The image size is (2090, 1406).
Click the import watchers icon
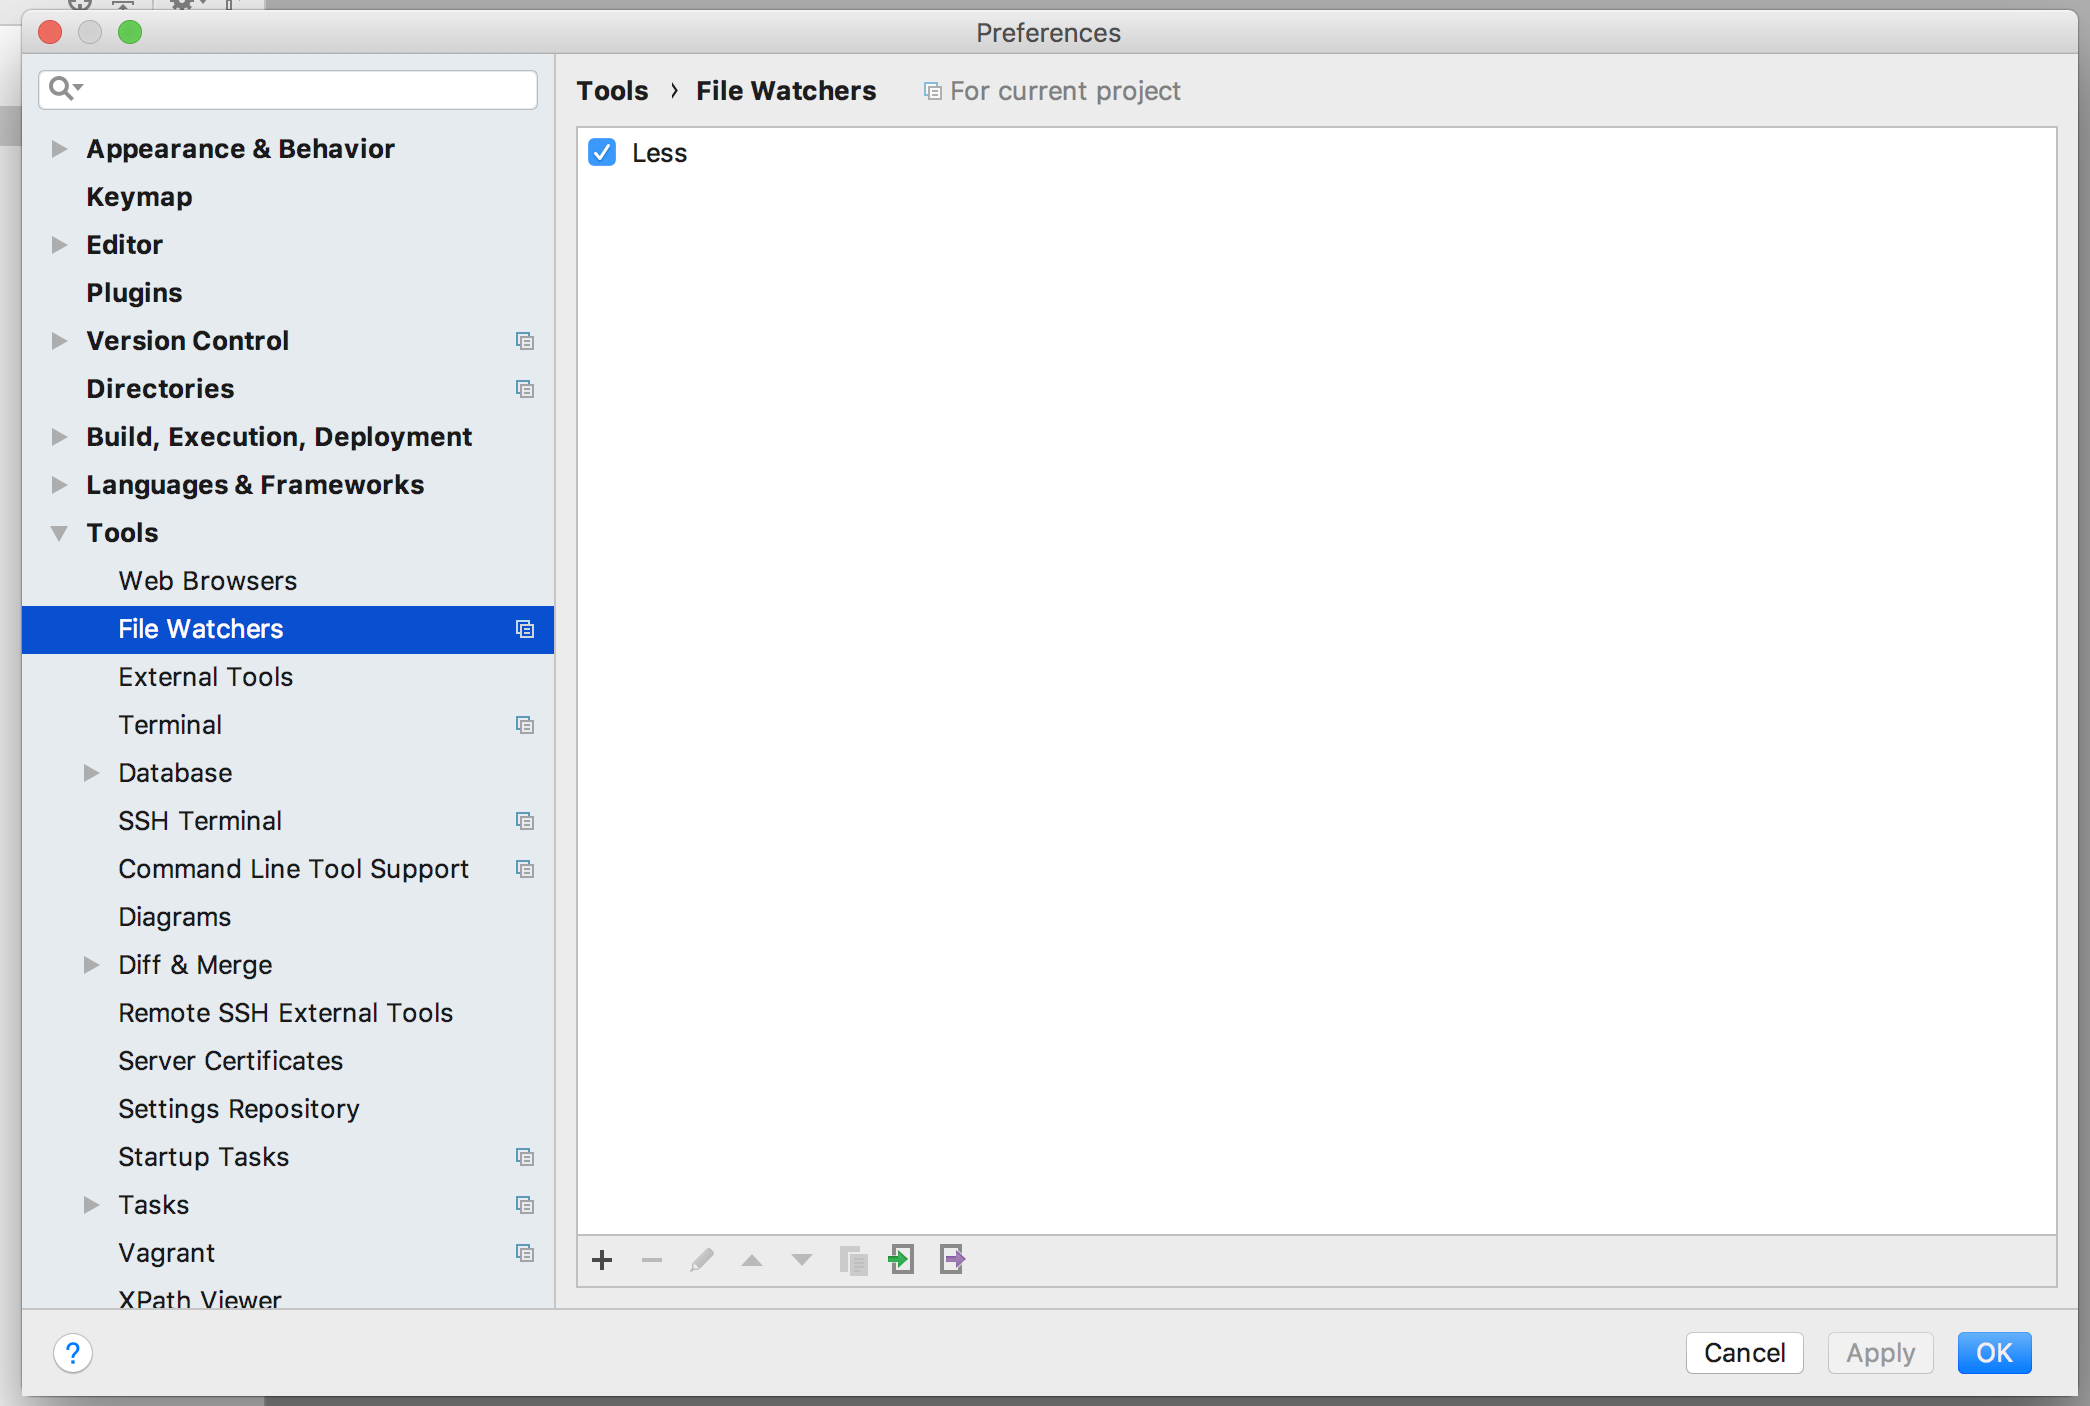tap(902, 1259)
